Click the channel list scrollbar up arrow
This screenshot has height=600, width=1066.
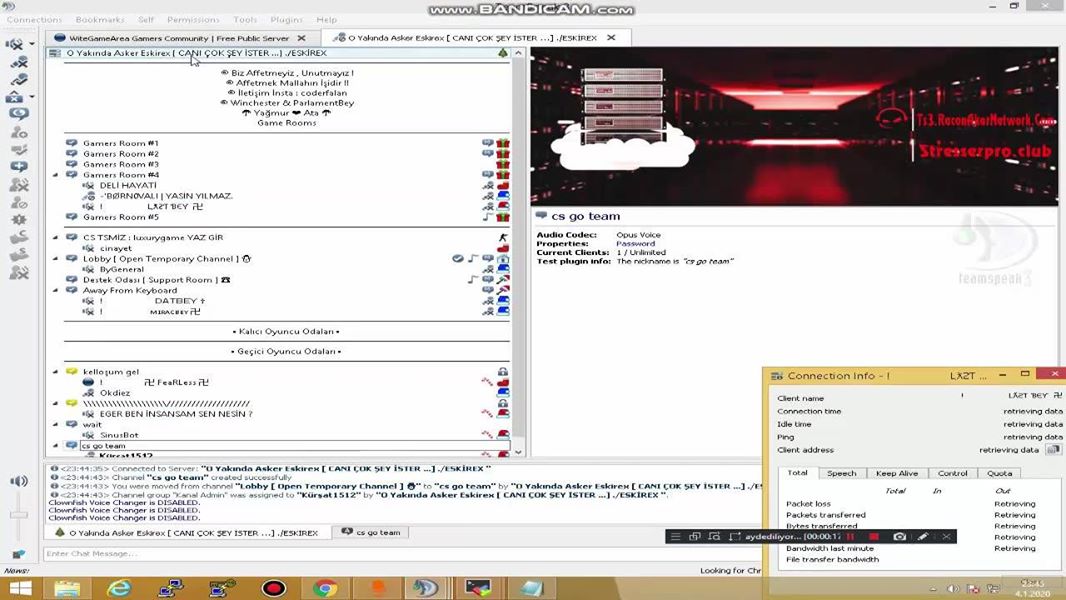519,53
